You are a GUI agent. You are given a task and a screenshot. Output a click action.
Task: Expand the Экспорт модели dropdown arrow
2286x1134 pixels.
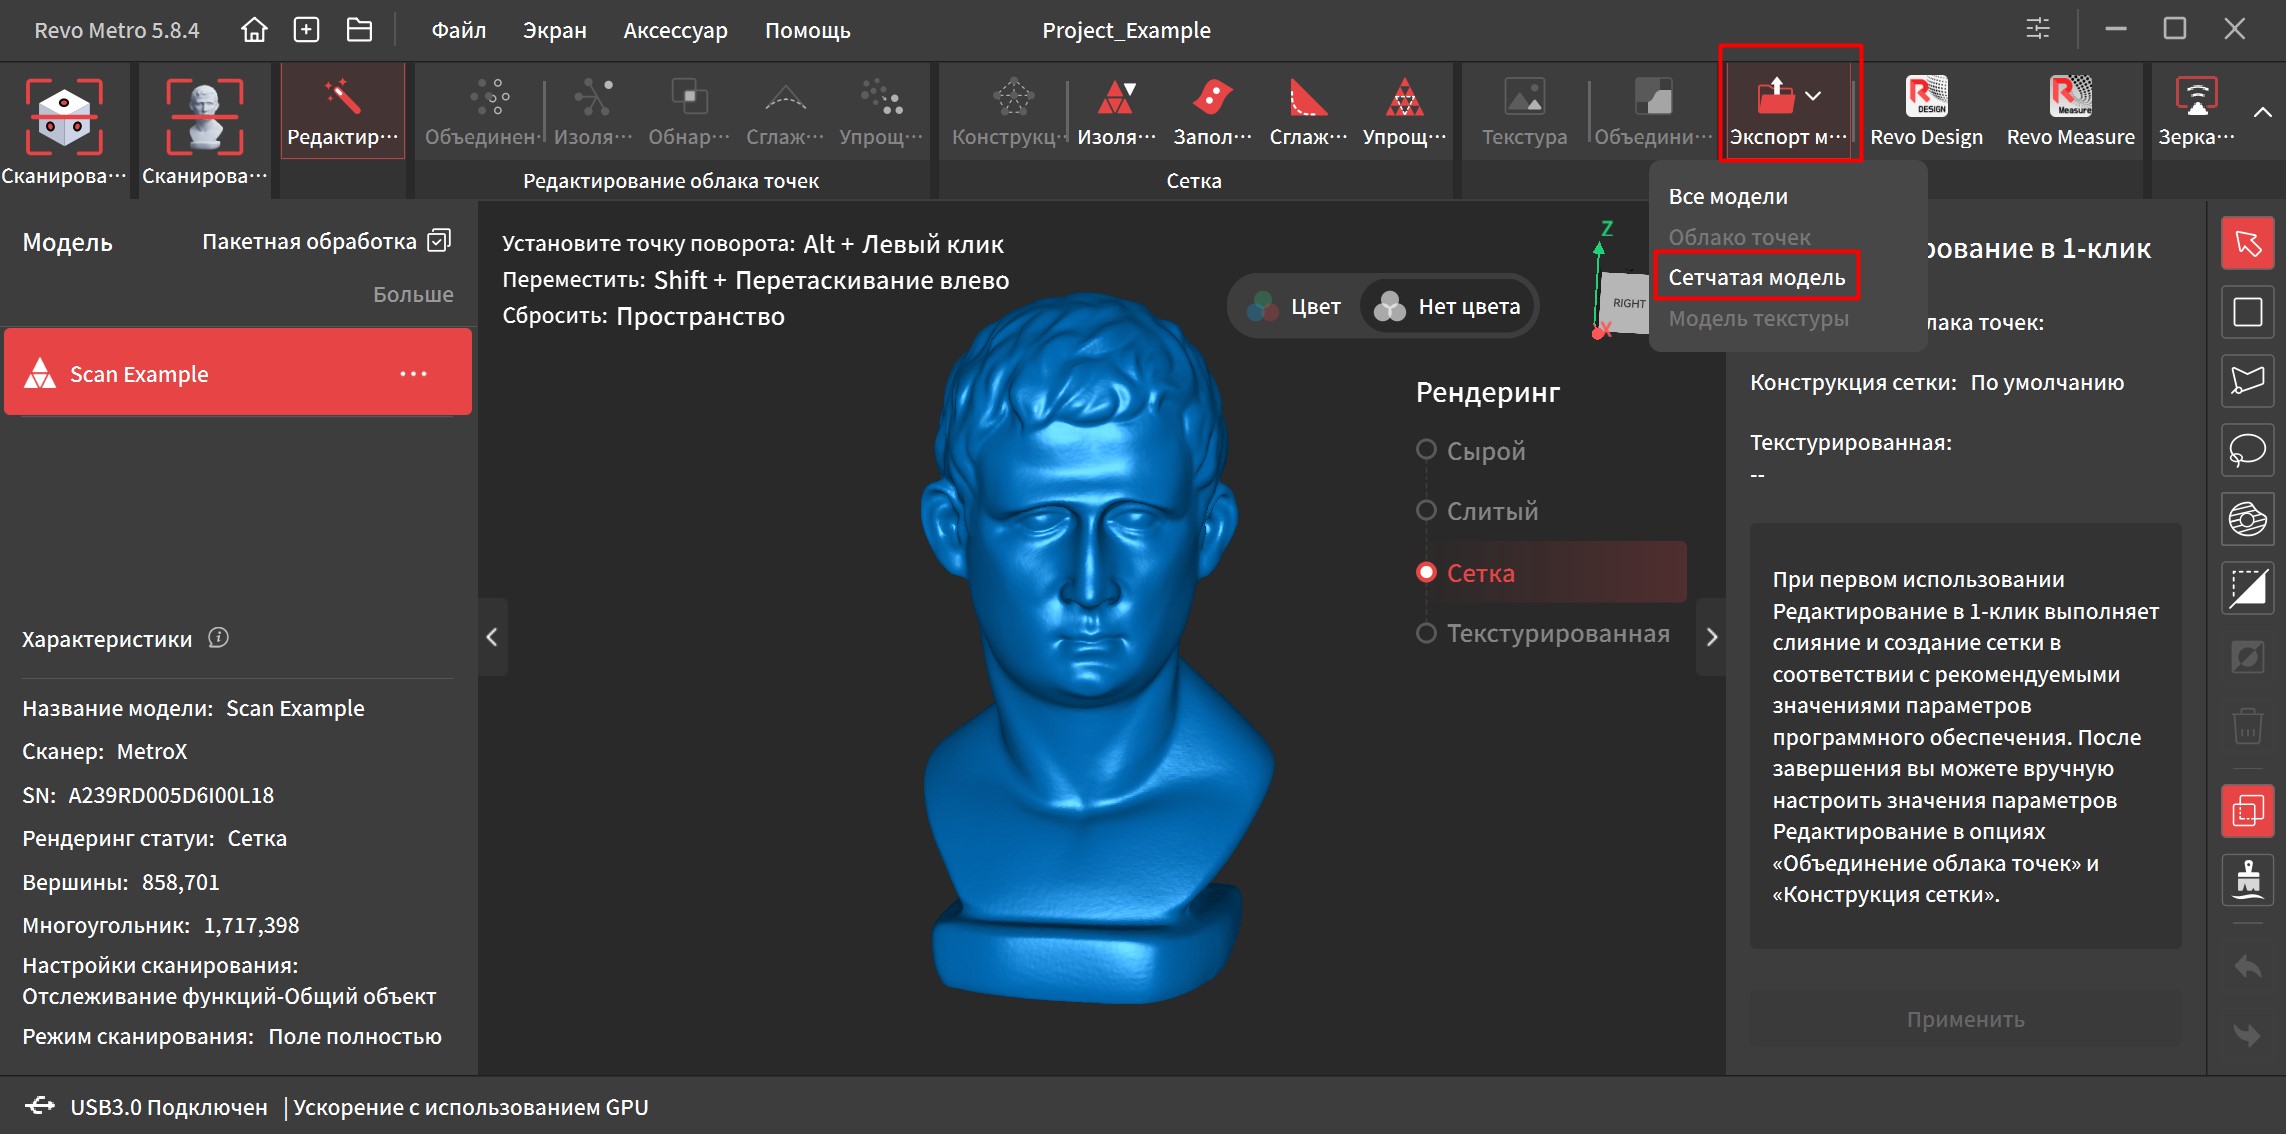[x=1813, y=96]
